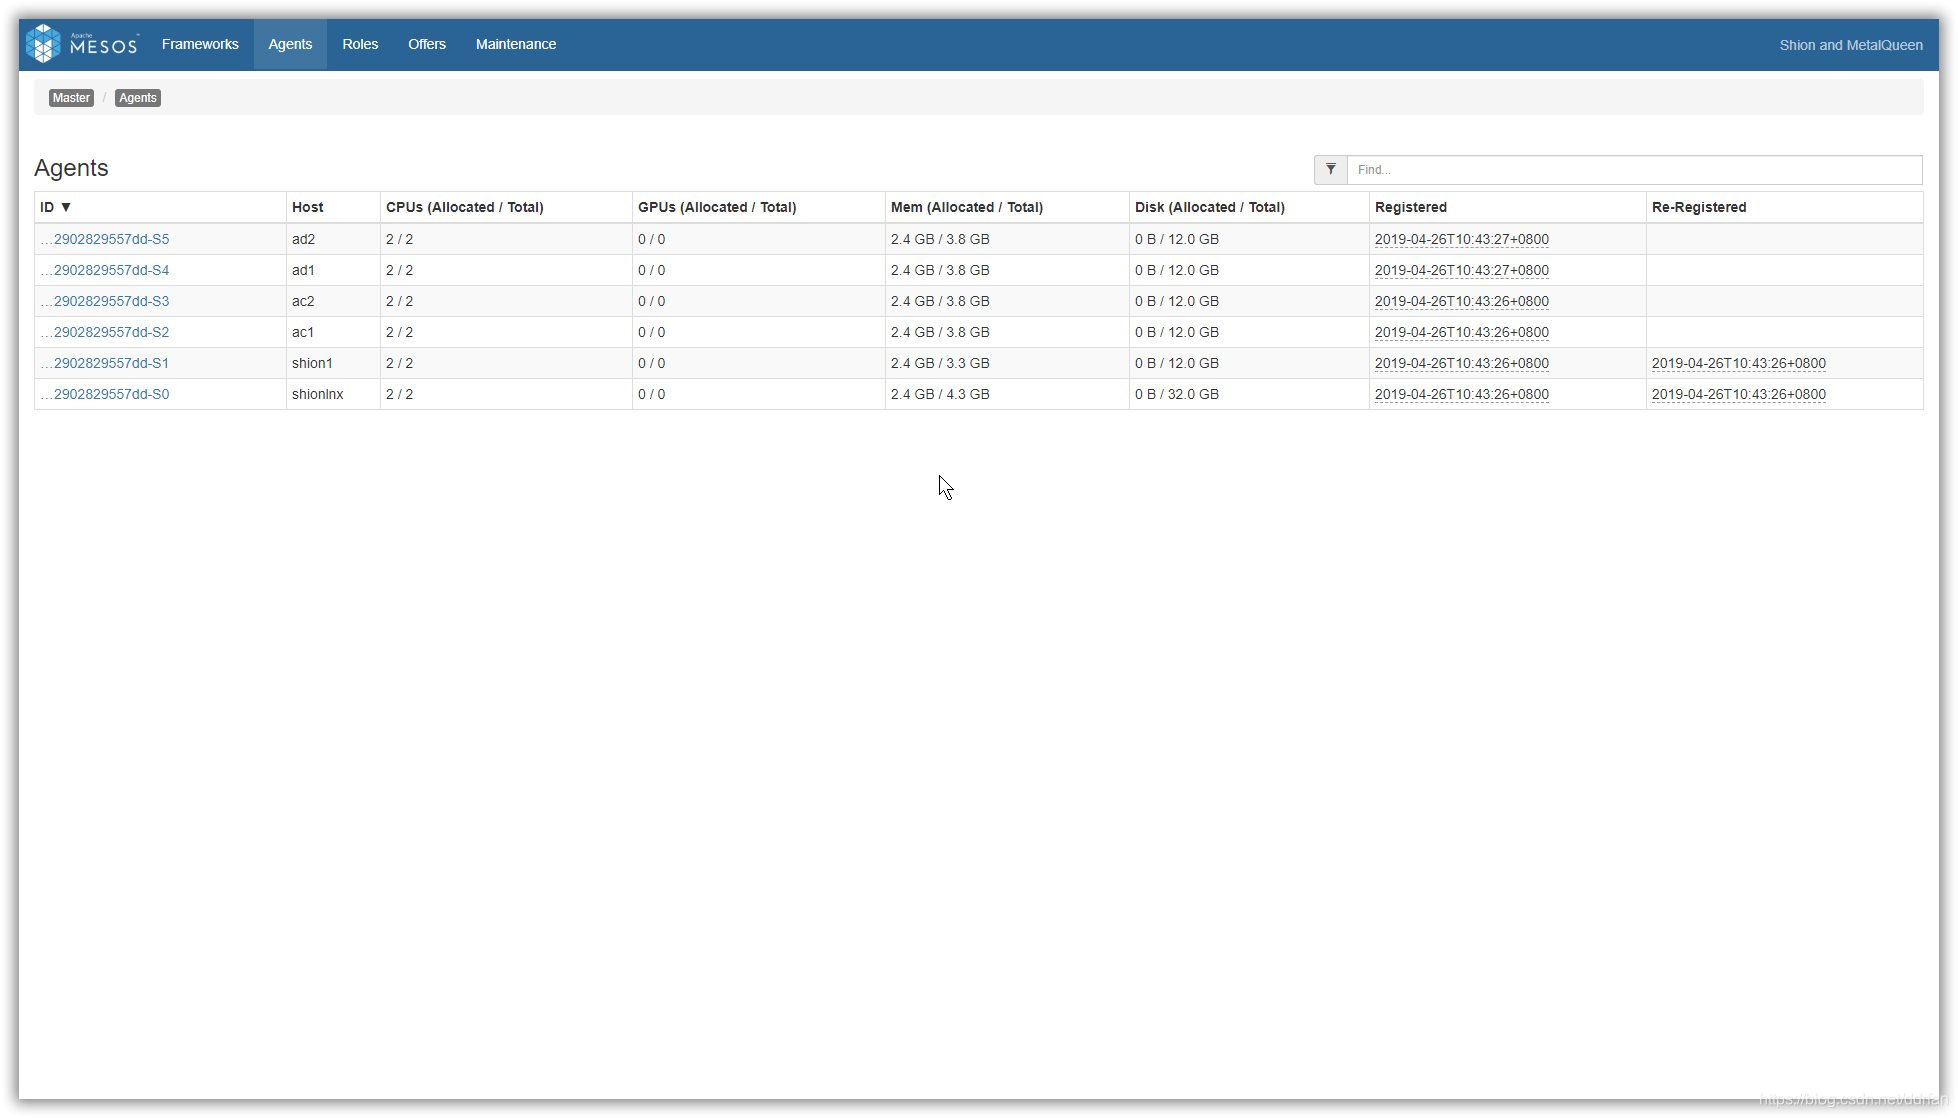The image size is (1958, 1118).
Task: Navigate to Master breadcrumb
Action: tap(71, 98)
